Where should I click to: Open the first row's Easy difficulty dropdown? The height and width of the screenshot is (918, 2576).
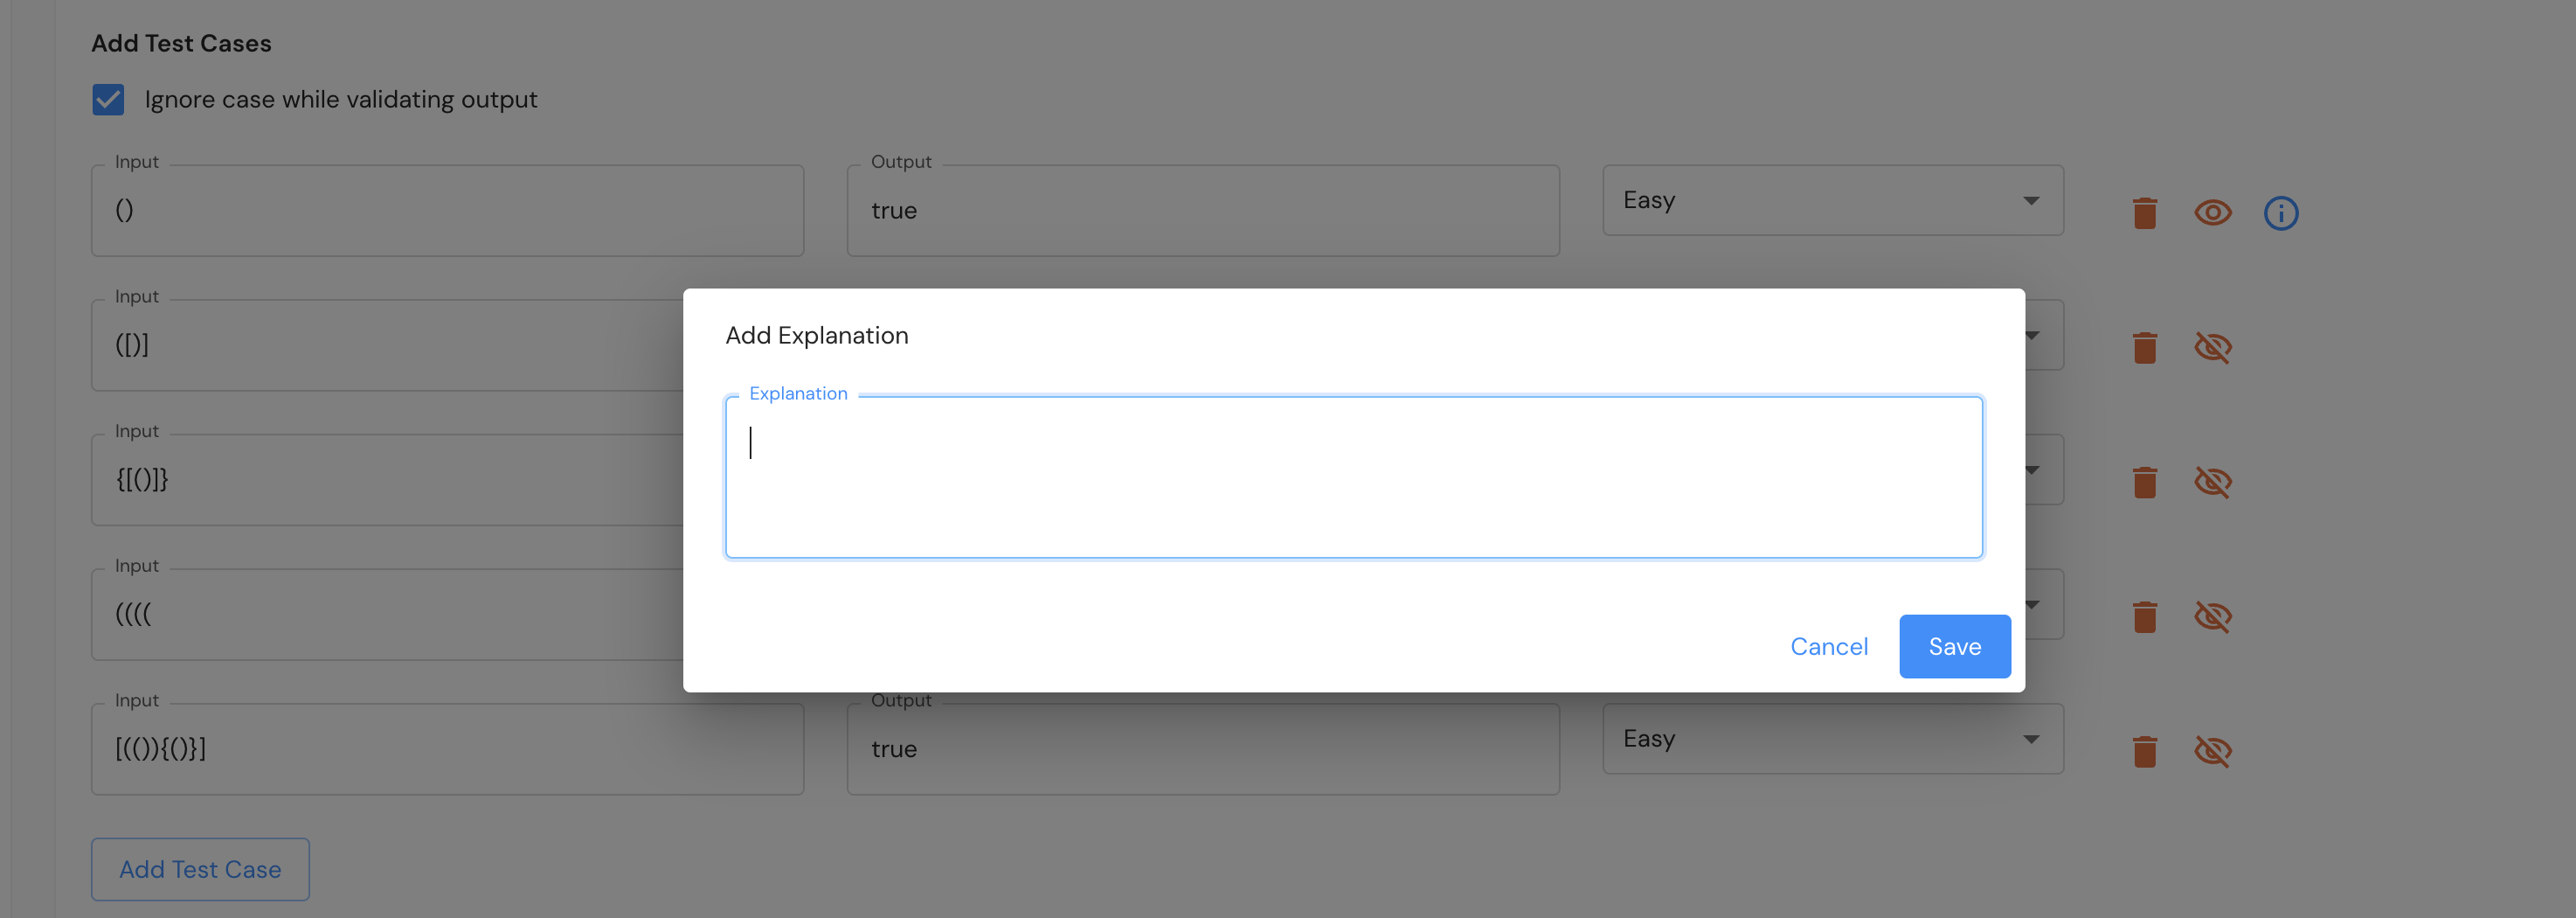point(1832,201)
